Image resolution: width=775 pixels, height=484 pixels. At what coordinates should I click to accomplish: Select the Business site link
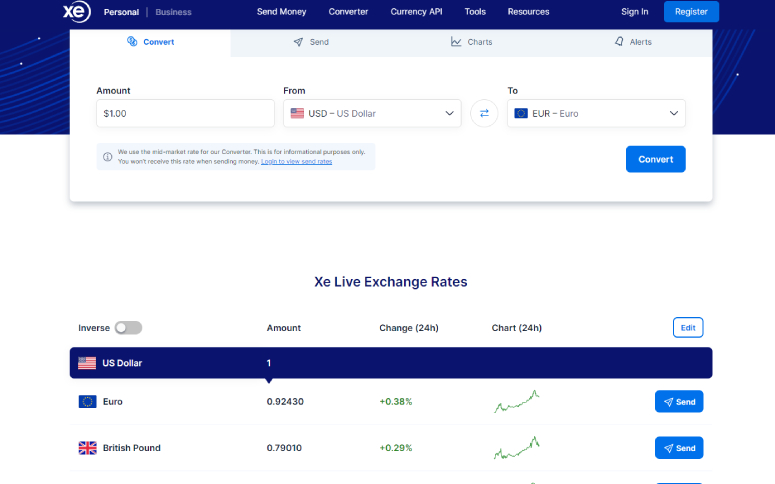coord(173,12)
